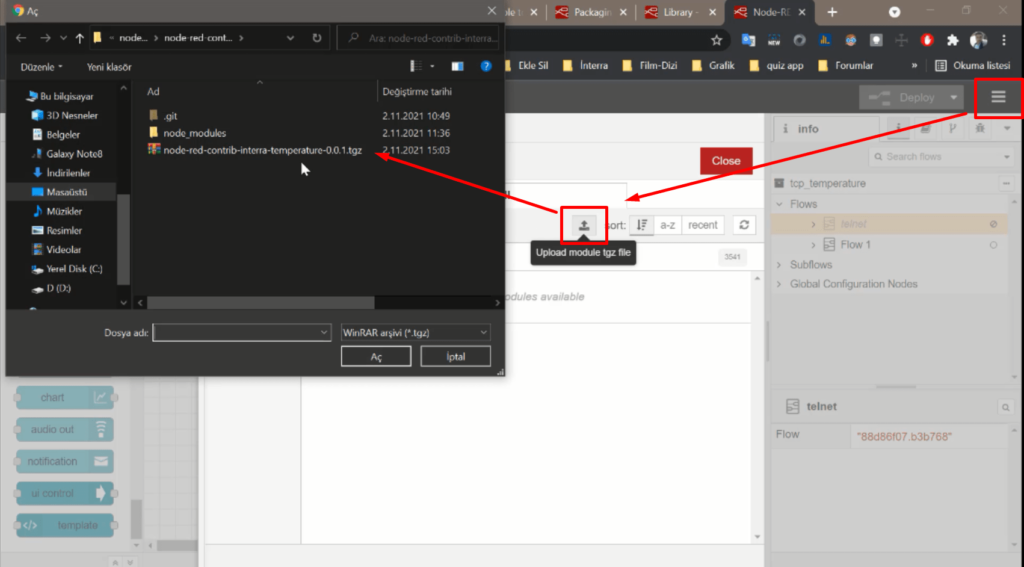Open the Deploy options dropdown arrow
1024x567 pixels.
pos(953,97)
